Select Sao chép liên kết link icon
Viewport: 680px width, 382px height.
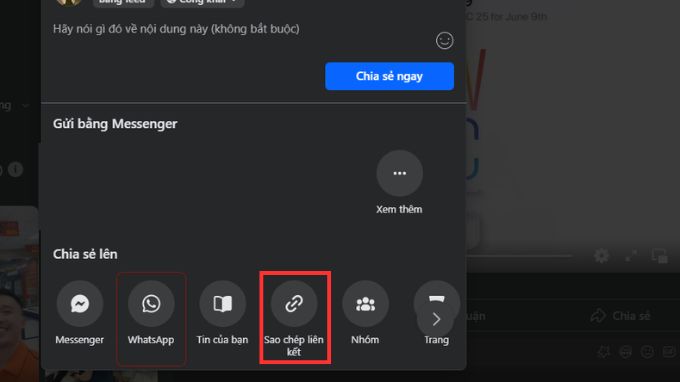click(x=294, y=304)
